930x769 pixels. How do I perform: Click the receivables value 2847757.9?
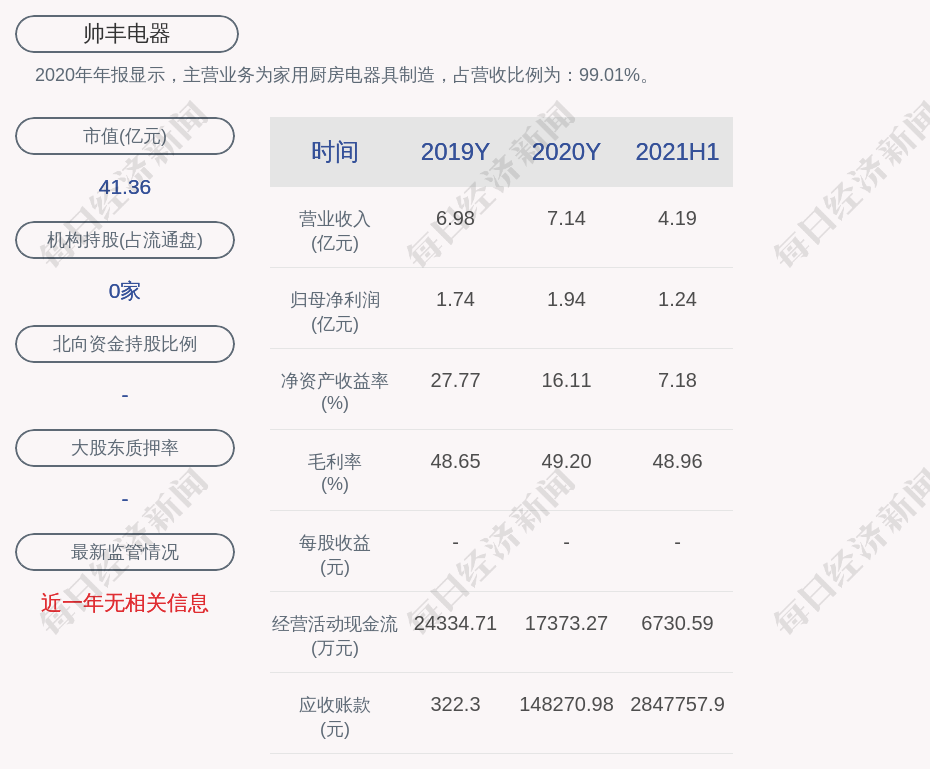pos(677,704)
